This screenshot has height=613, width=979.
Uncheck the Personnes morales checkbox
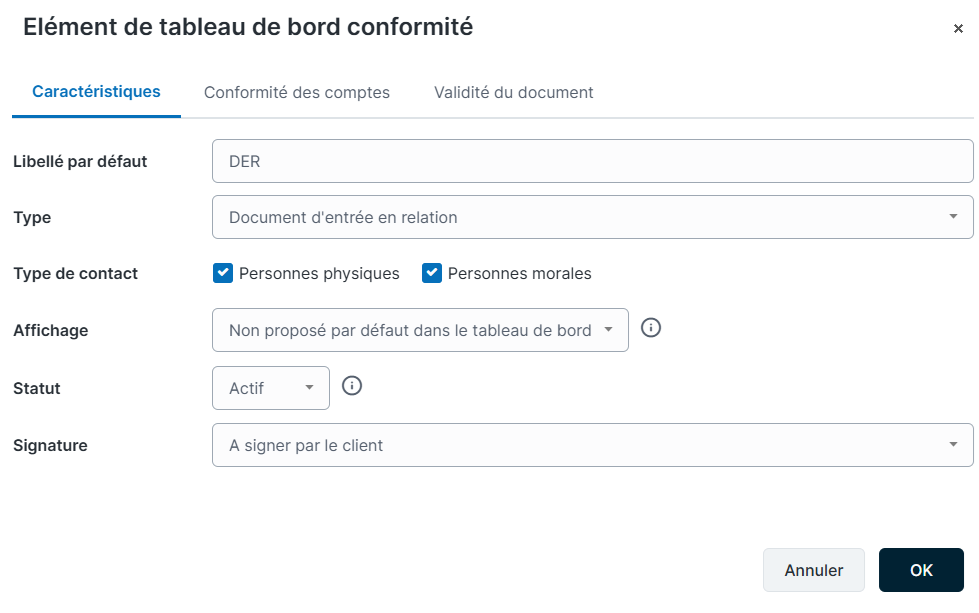pyautogui.click(x=432, y=273)
